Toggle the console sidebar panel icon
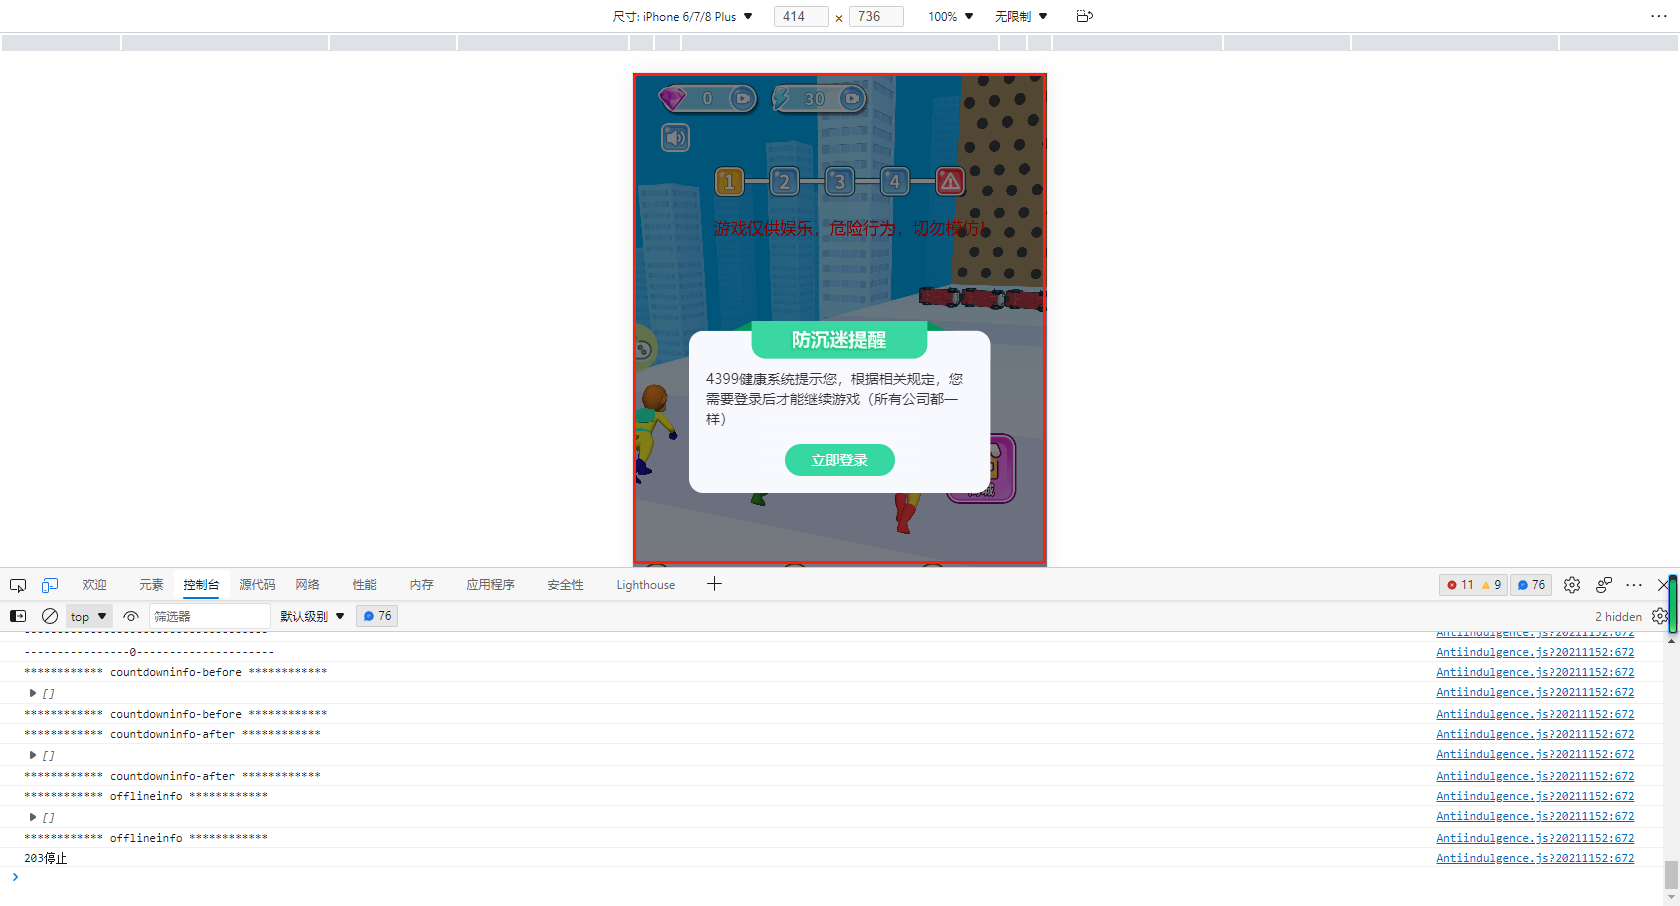 coord(18,616)
